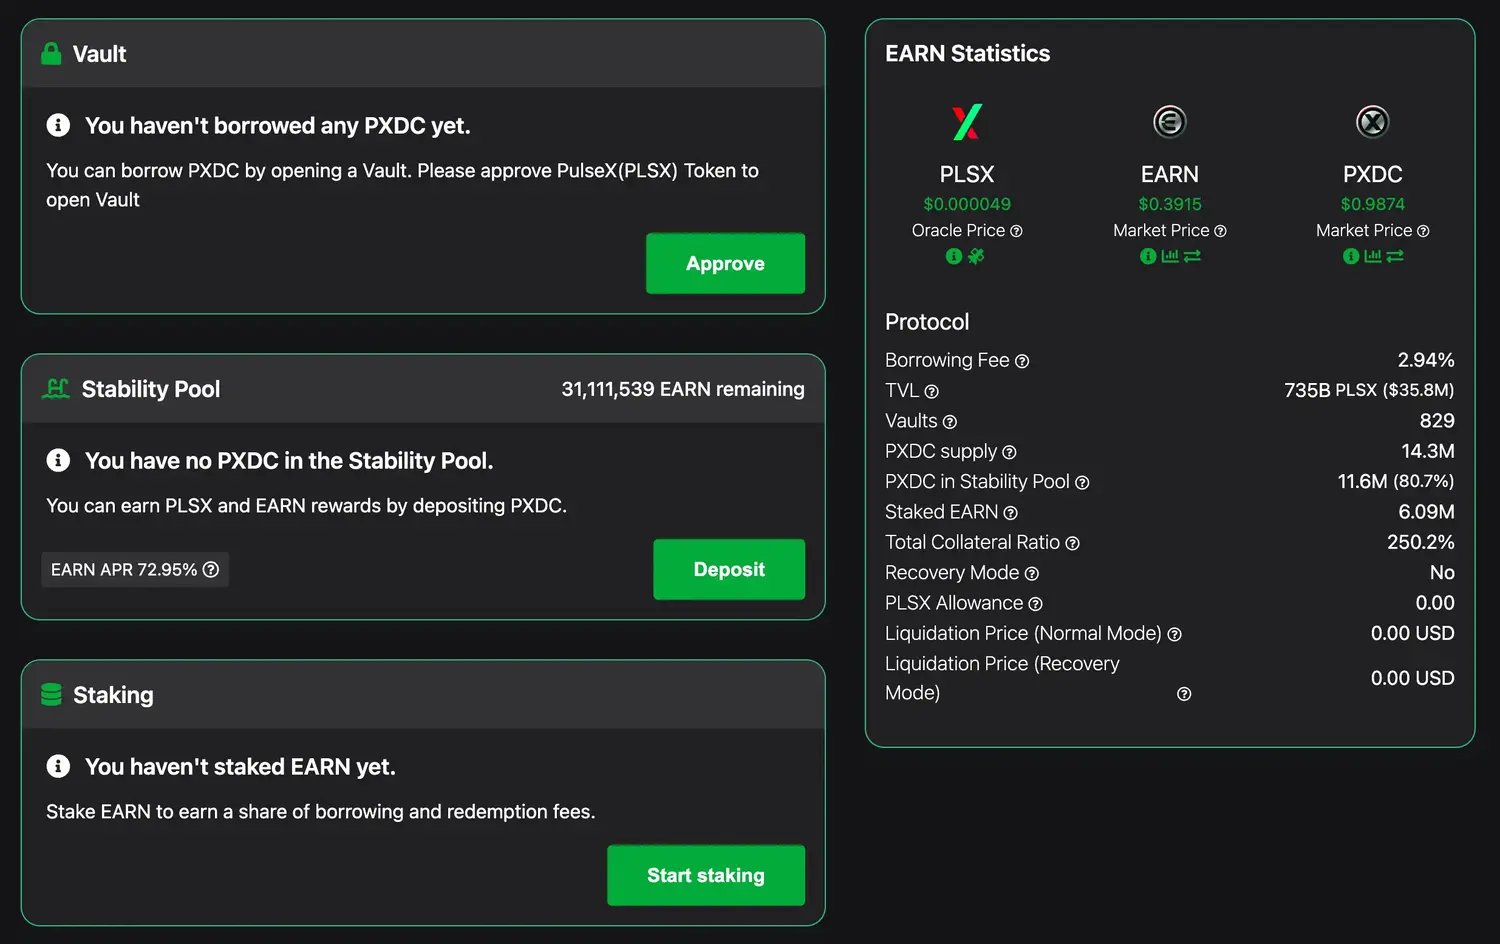Click the help icon next to Vaults
This screenshot has height=944, width=1500.
[x=950, y=422]
